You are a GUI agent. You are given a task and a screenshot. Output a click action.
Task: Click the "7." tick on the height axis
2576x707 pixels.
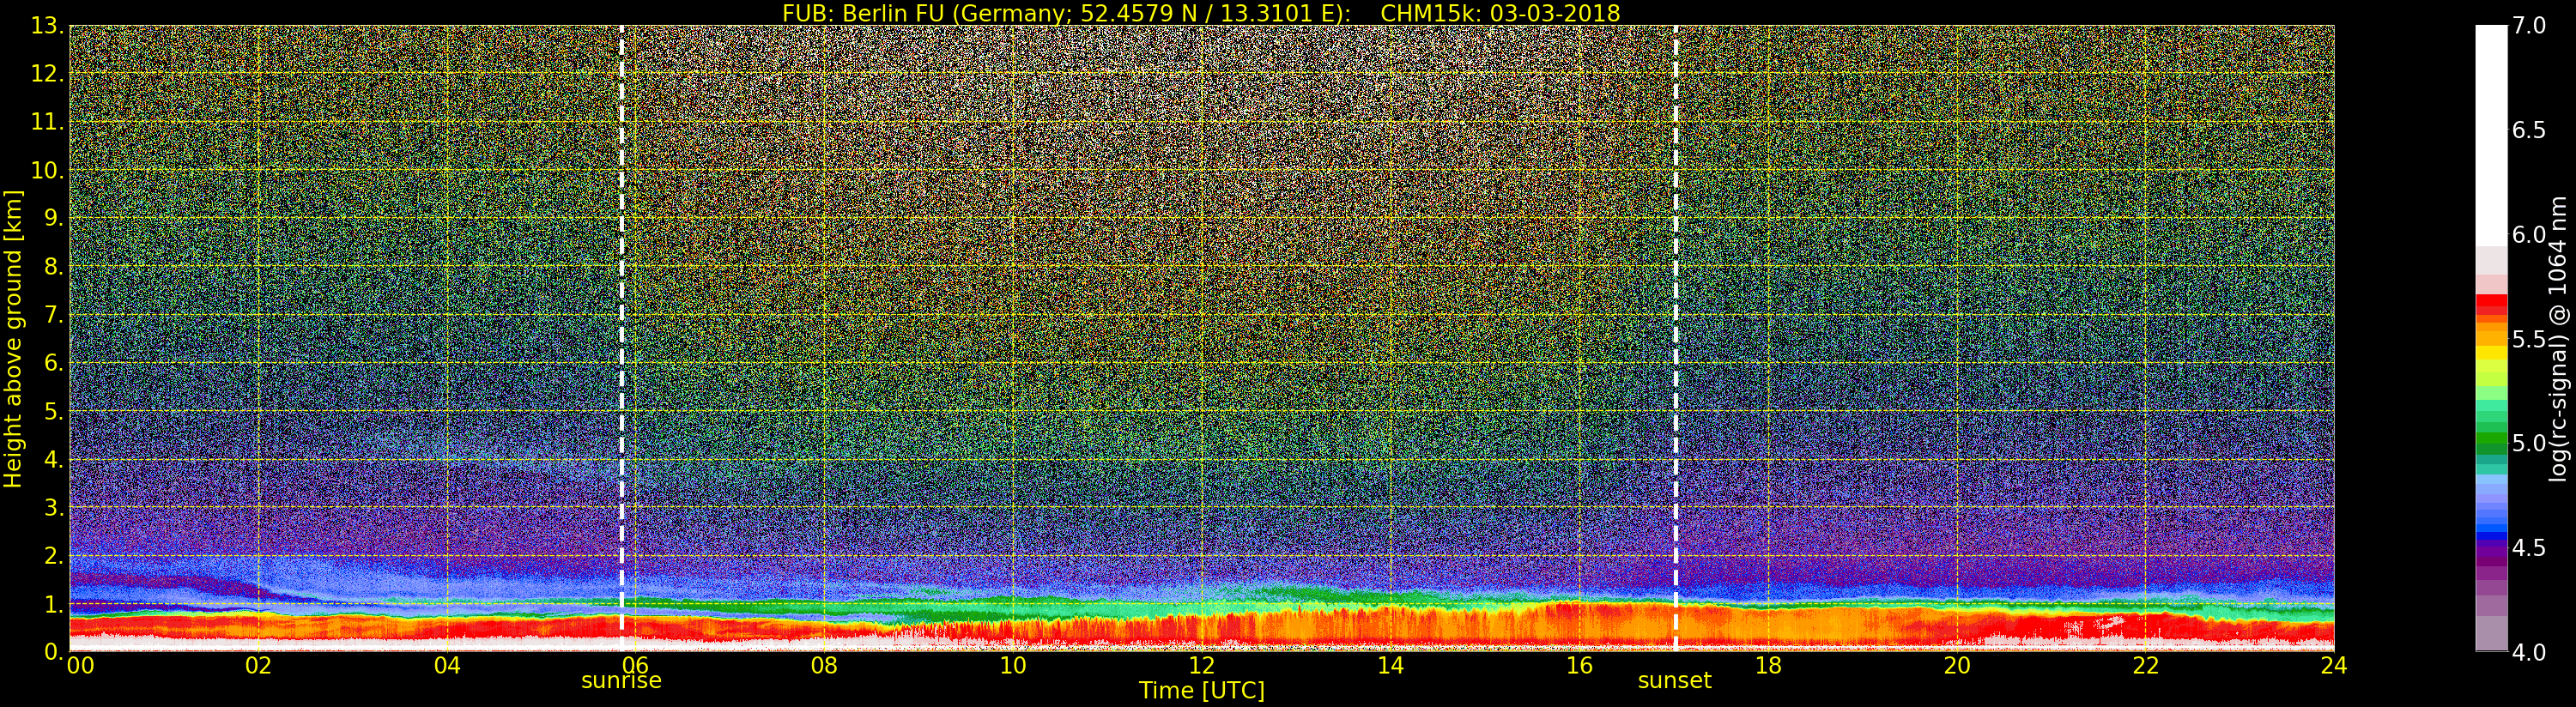tap(53, 315)
